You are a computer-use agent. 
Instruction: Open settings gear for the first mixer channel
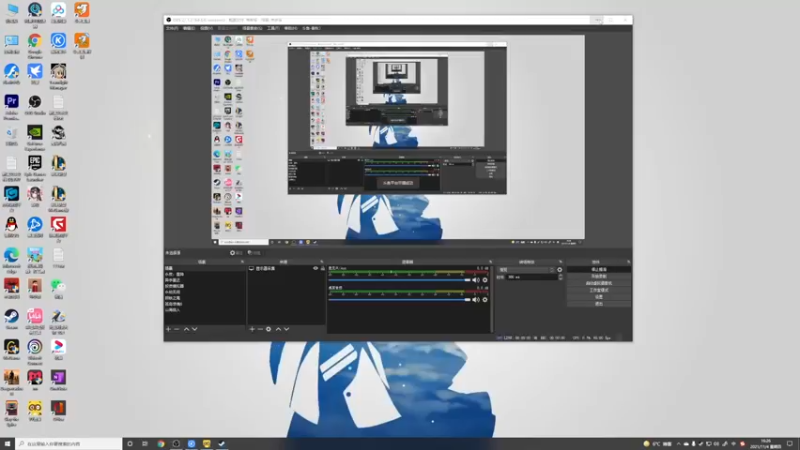click(485, 280)
